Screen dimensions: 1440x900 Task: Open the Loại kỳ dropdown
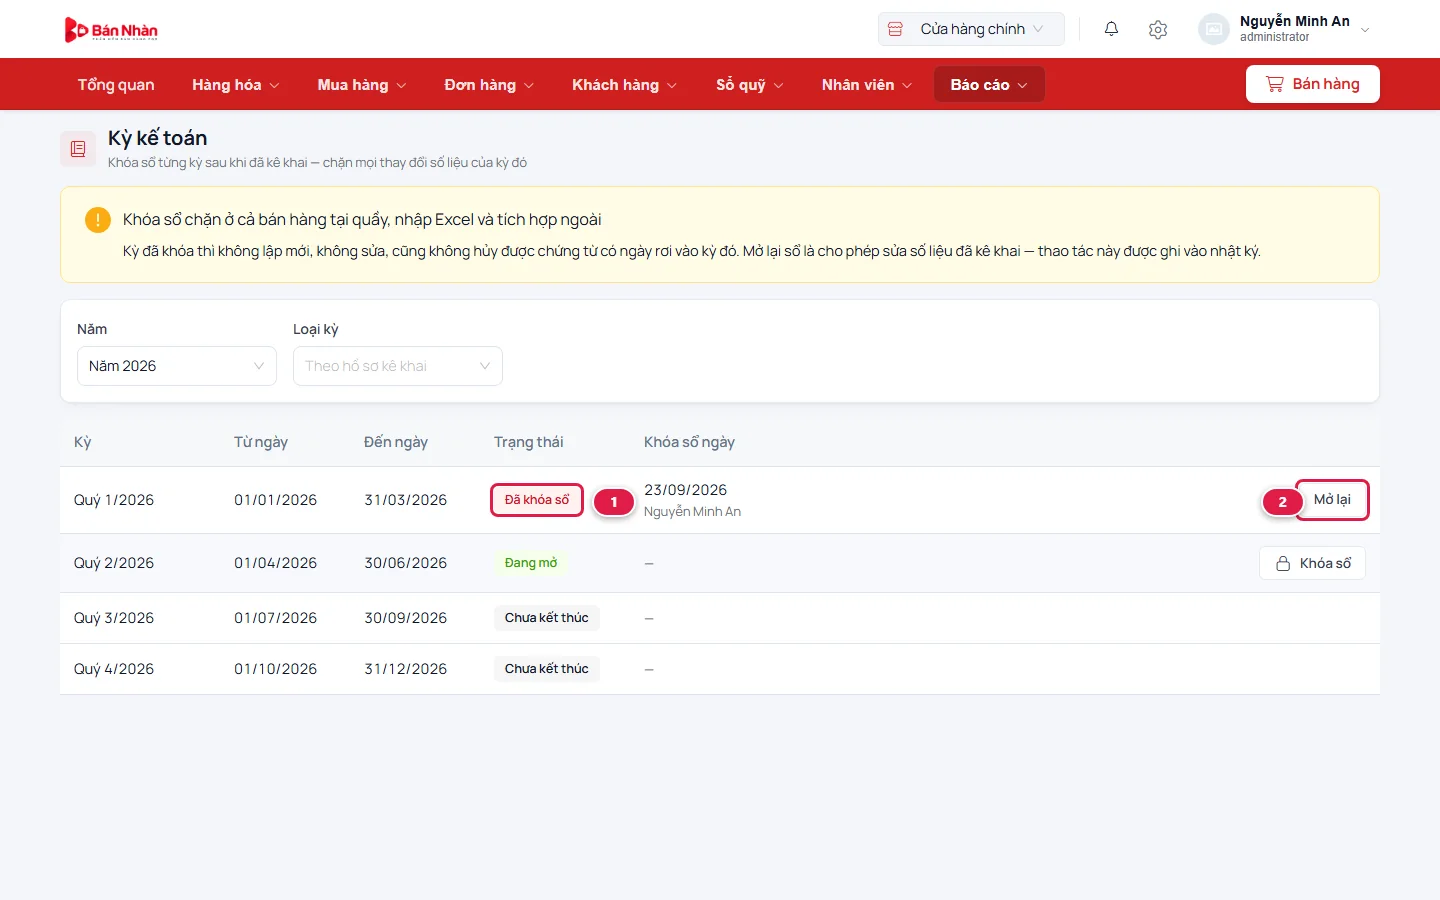(398, 366)
